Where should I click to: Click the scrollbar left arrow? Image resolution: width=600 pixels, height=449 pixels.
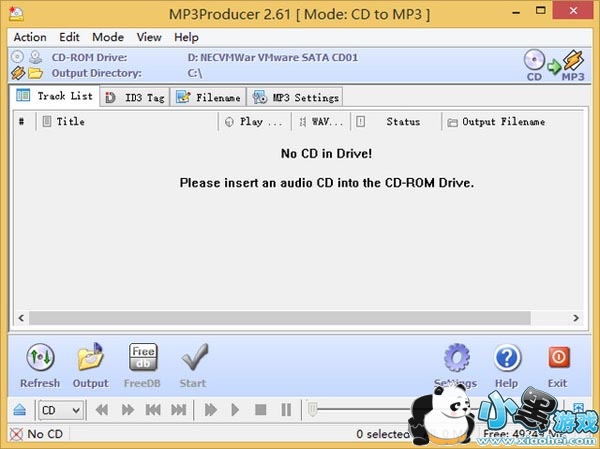point(21,318)
